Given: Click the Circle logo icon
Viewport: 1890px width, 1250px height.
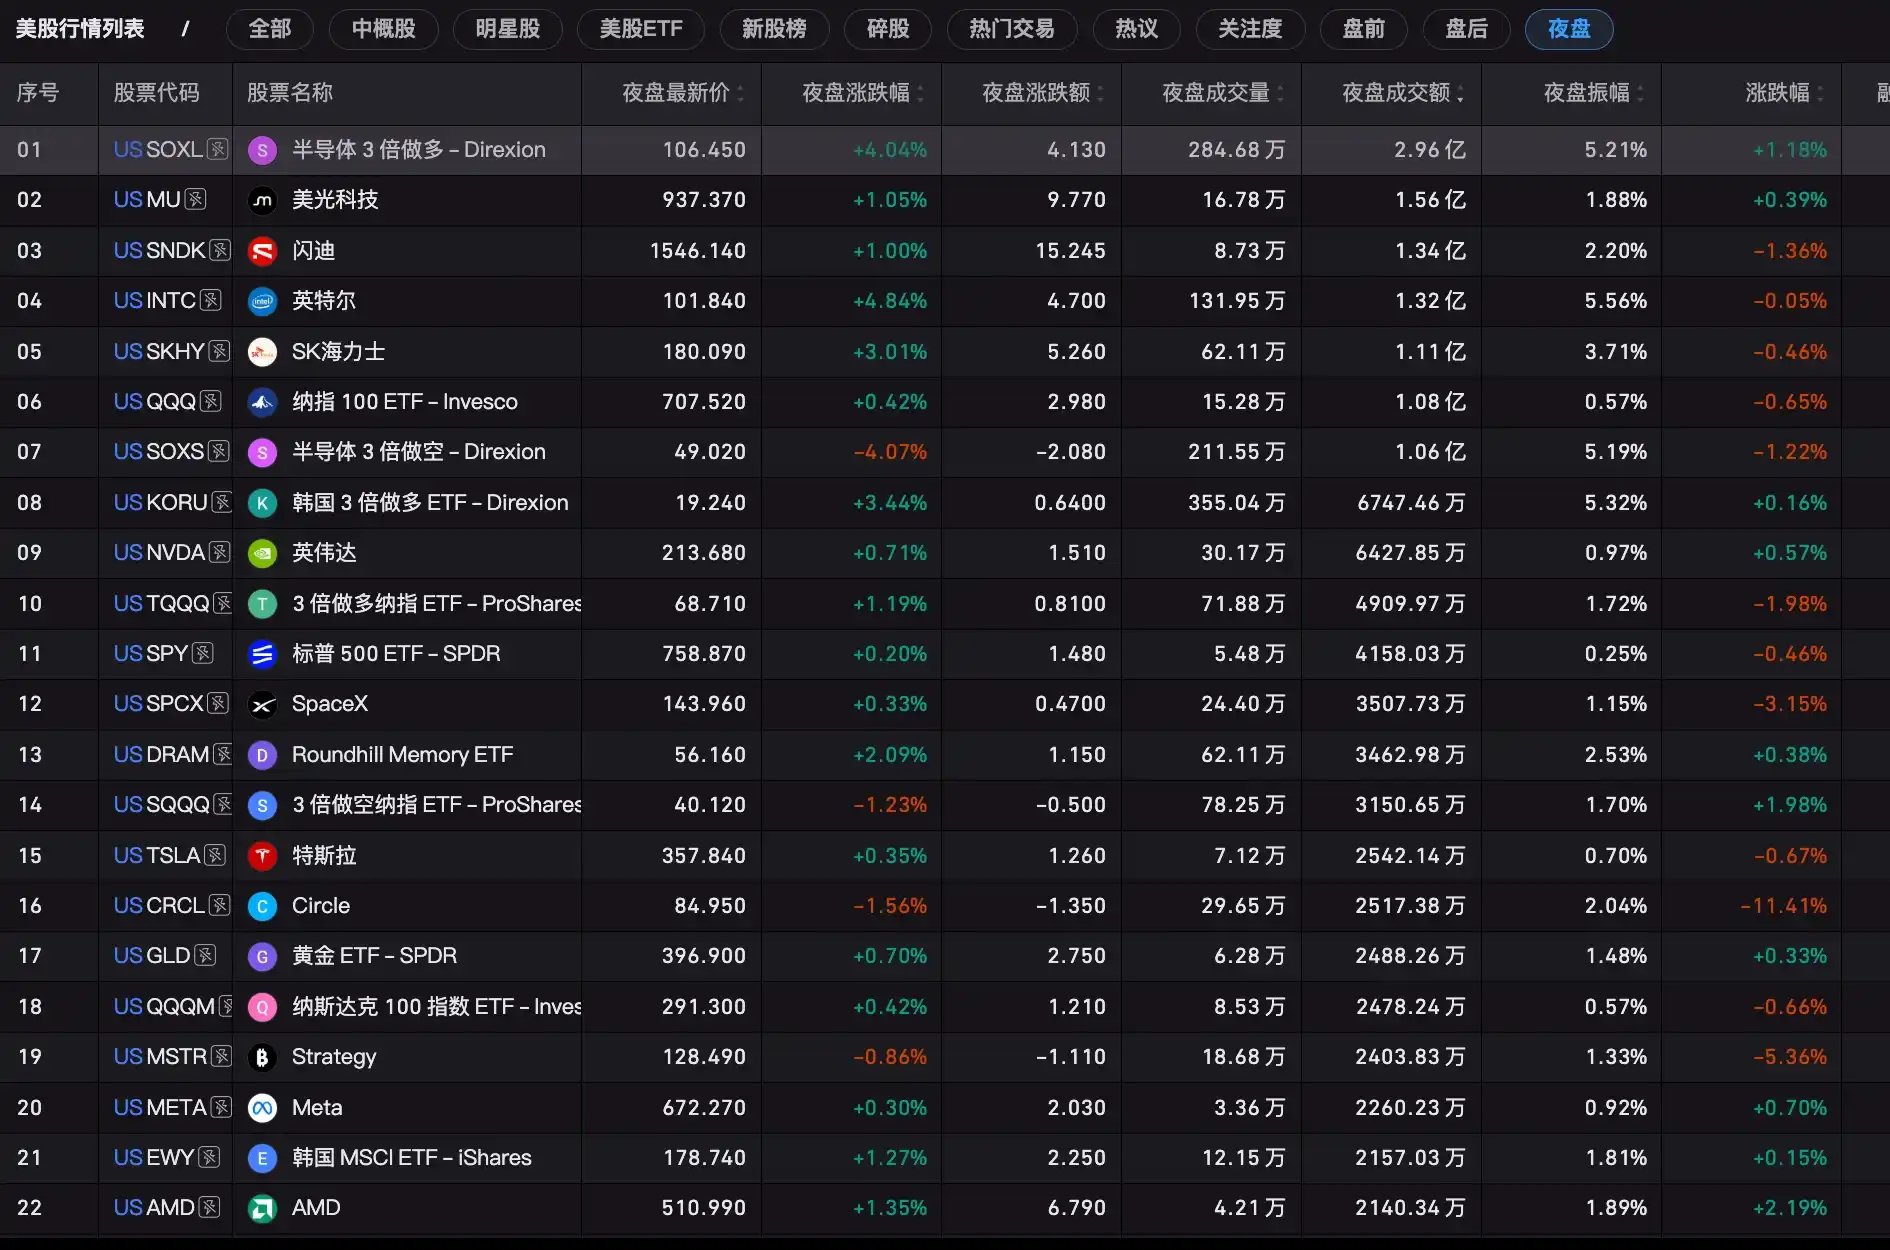Looking at the screenshot, I should [x=262, y=906].
